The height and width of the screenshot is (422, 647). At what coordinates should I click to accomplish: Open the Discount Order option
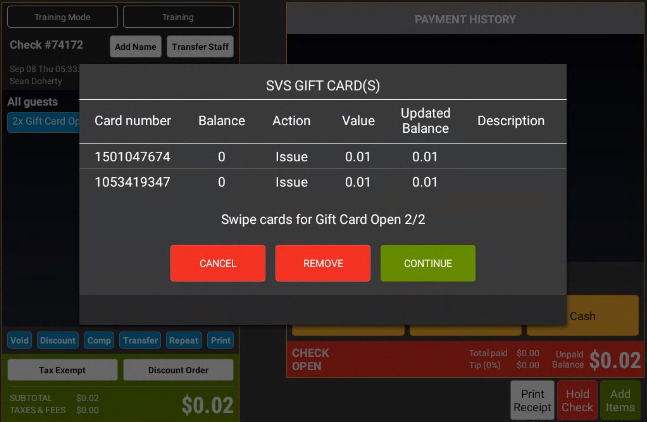click(178, 370)
